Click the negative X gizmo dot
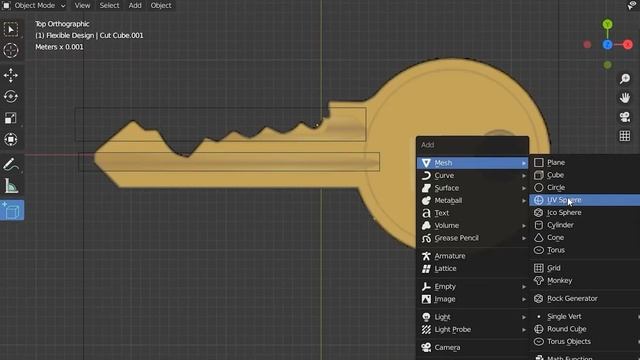The image size is (640, 360). 587,44
